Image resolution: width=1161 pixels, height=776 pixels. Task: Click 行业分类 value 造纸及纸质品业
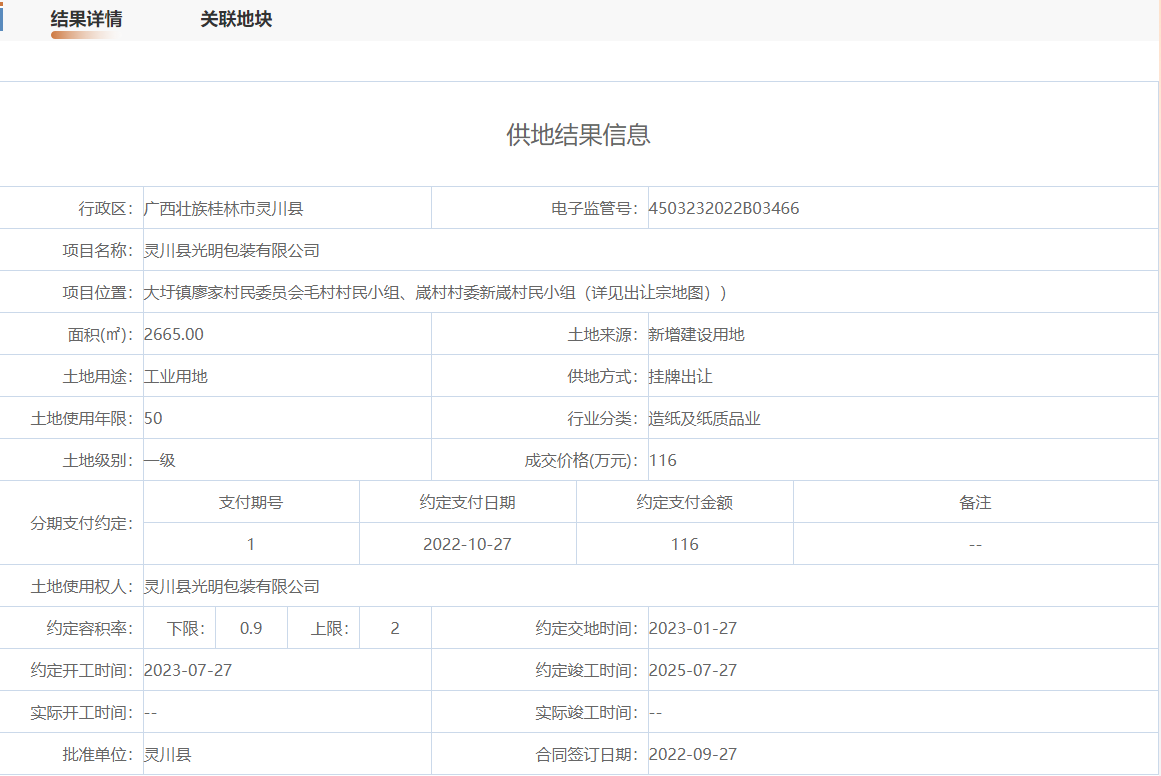[705, 419]
